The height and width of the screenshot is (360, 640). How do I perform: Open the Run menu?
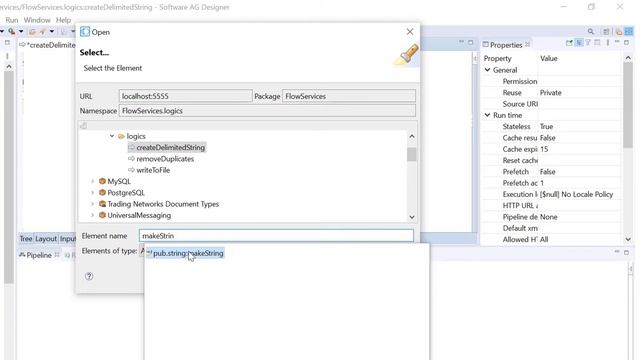pyautogui.click(x=11, y=20)
